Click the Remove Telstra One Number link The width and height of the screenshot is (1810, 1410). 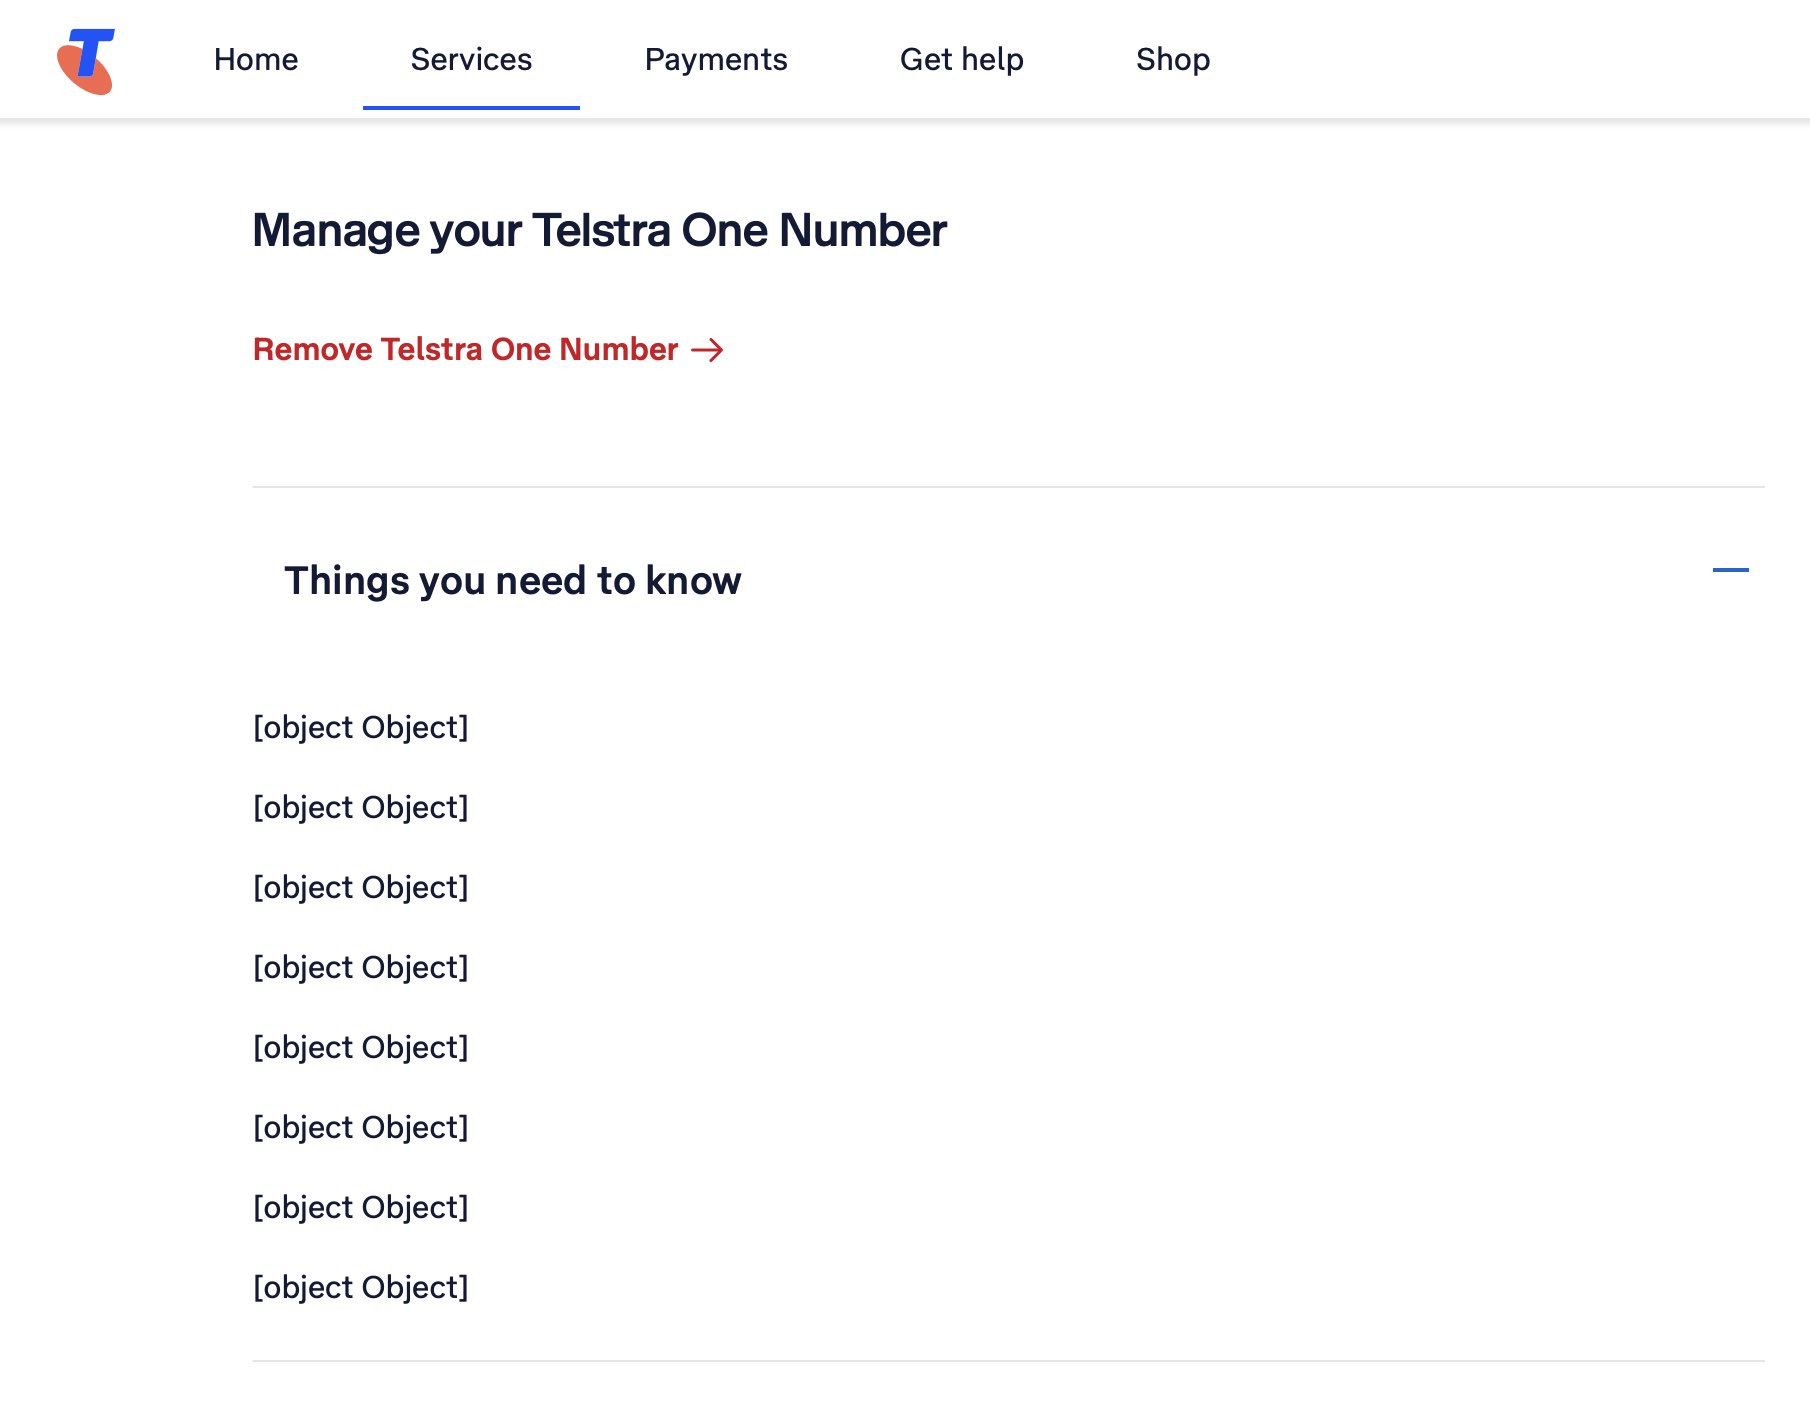488,350
